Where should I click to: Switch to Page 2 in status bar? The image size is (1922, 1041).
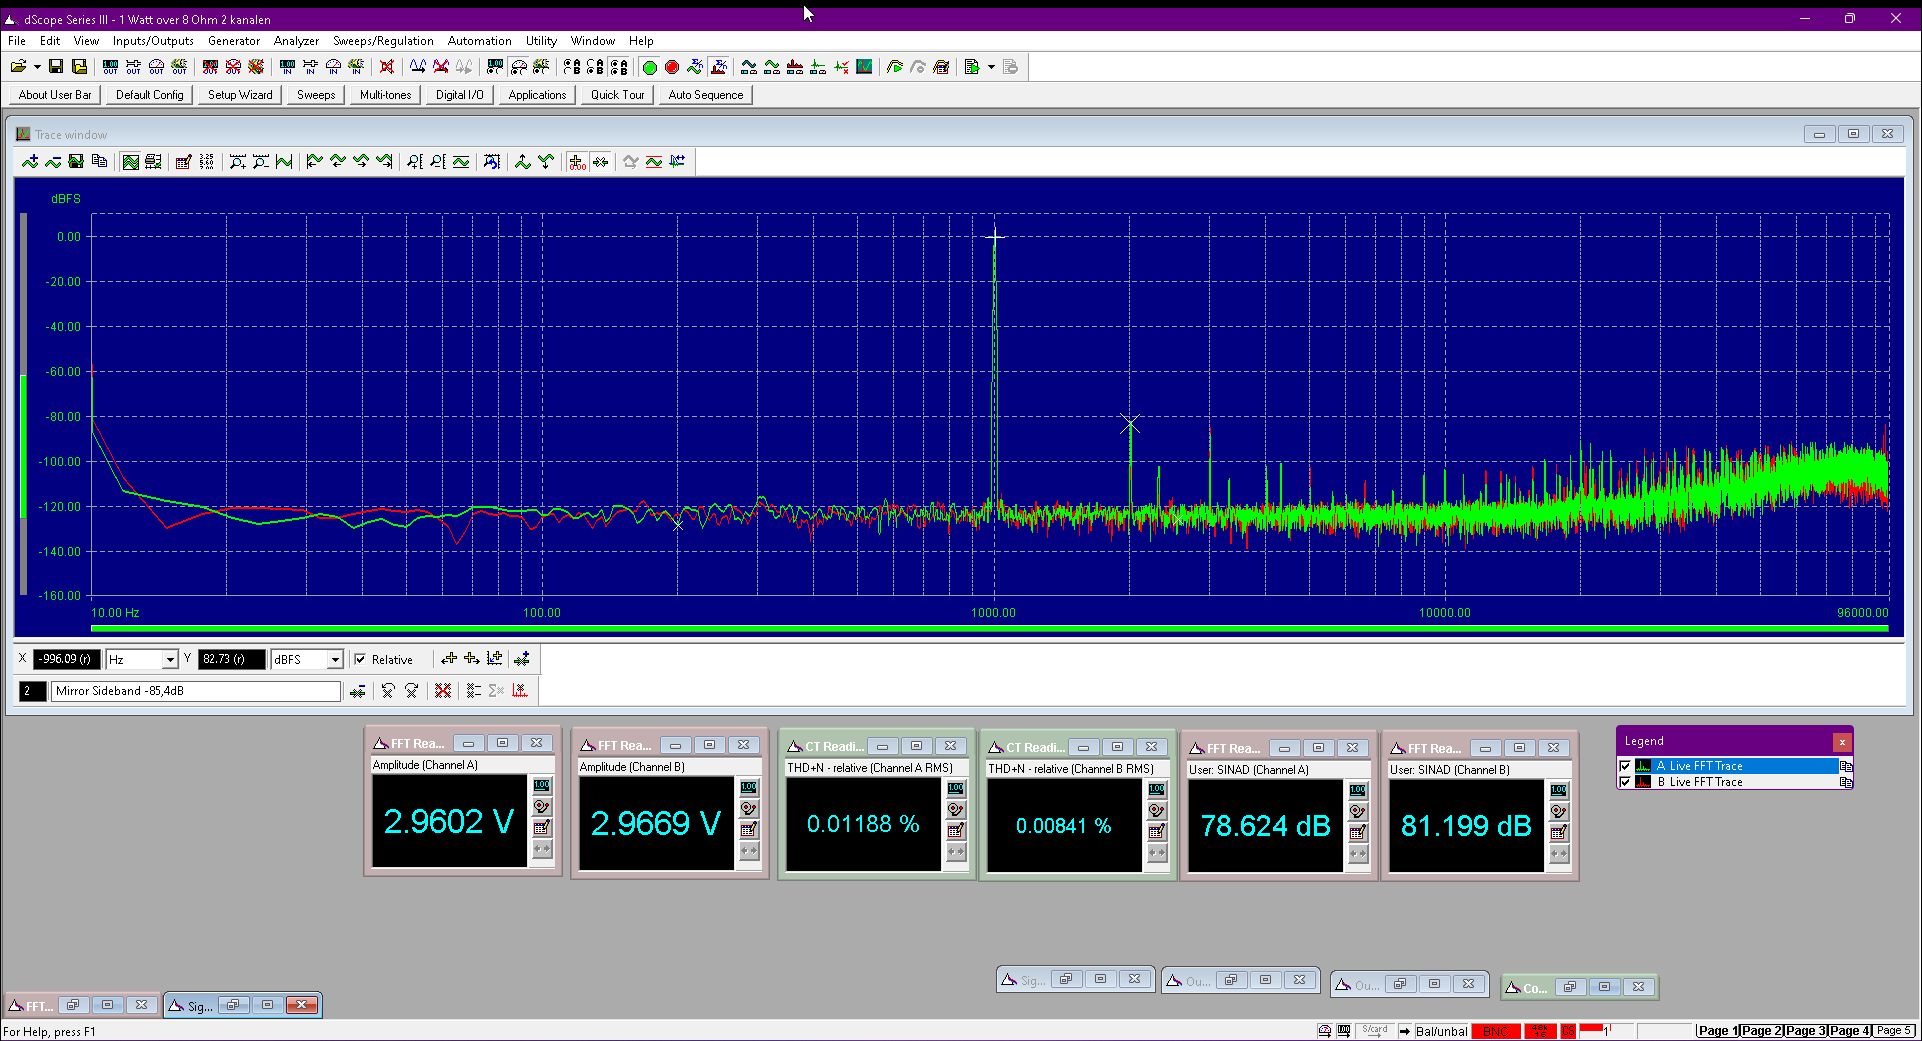(x=1762, y=1031)
